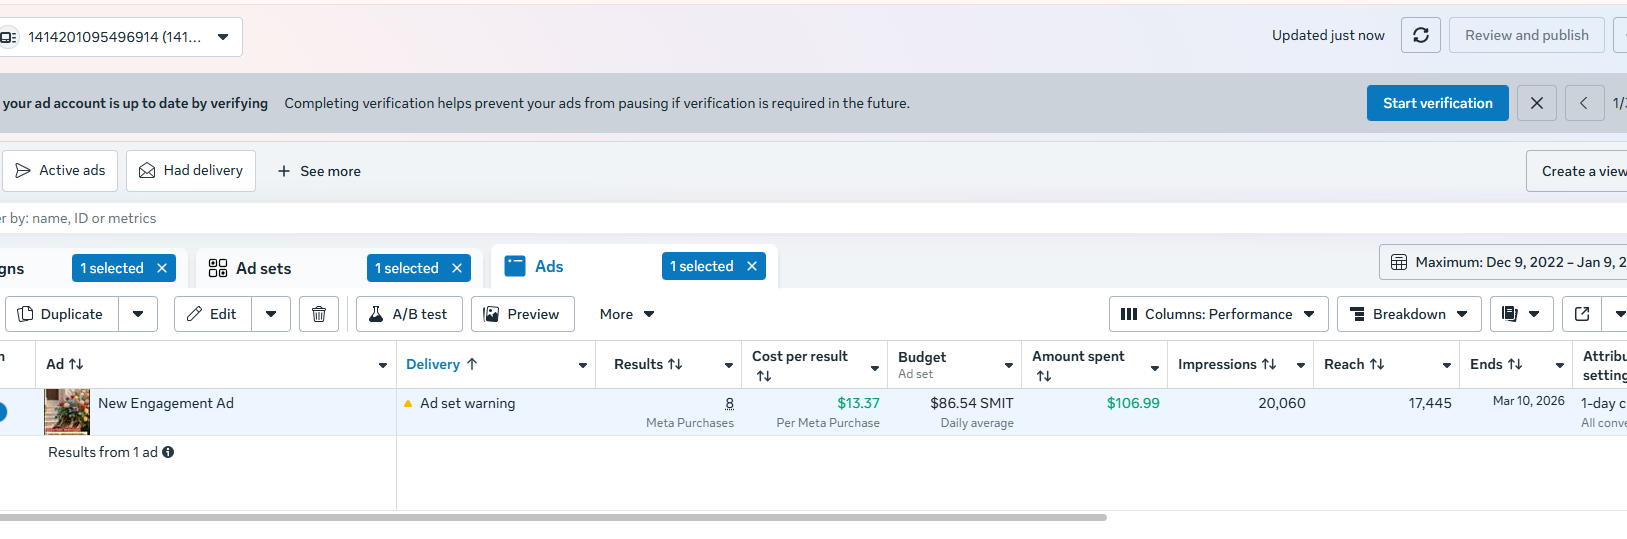
Task: Click the refresh data icon
Action: [1420, 36]
